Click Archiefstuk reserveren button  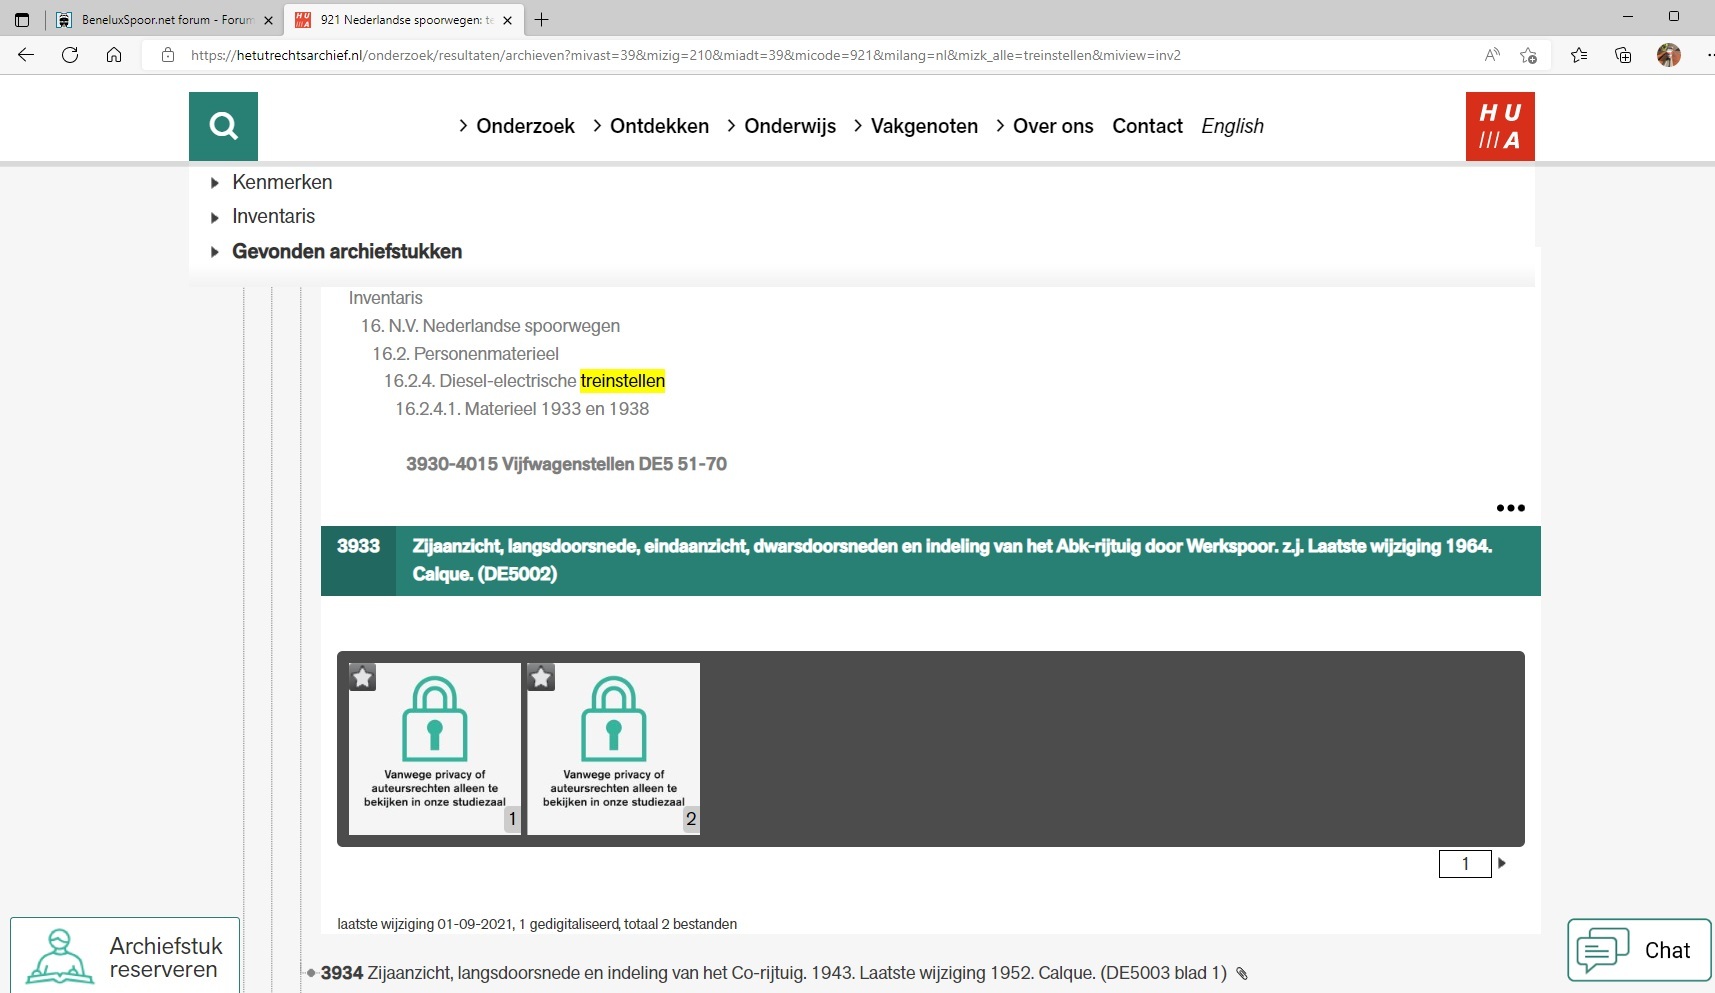click(x=125, y=955)
